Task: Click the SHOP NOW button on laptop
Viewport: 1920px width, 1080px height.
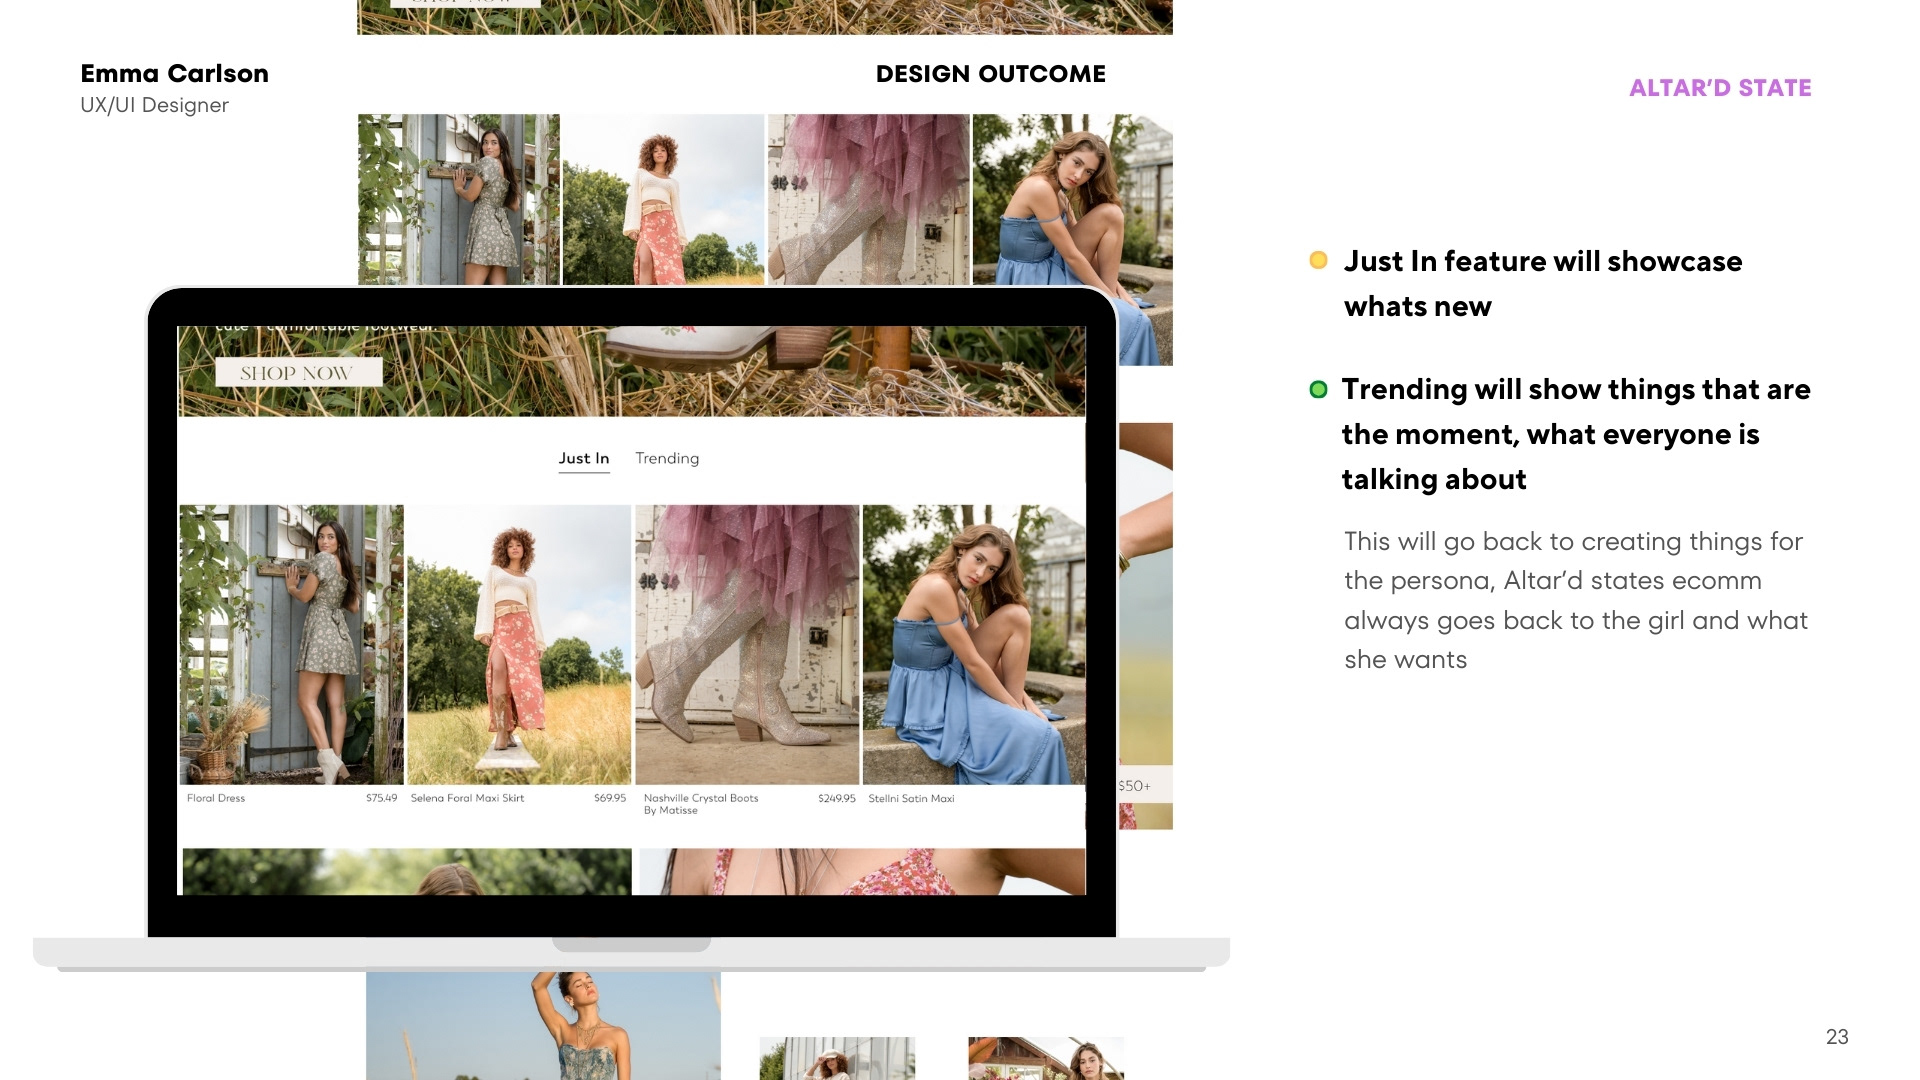Action: (297, 373)
